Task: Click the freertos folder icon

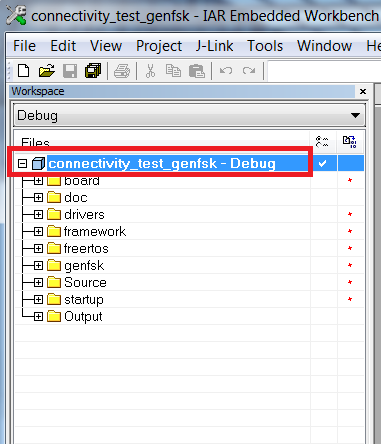Action: pyautogui.click(x=54, y=248)
